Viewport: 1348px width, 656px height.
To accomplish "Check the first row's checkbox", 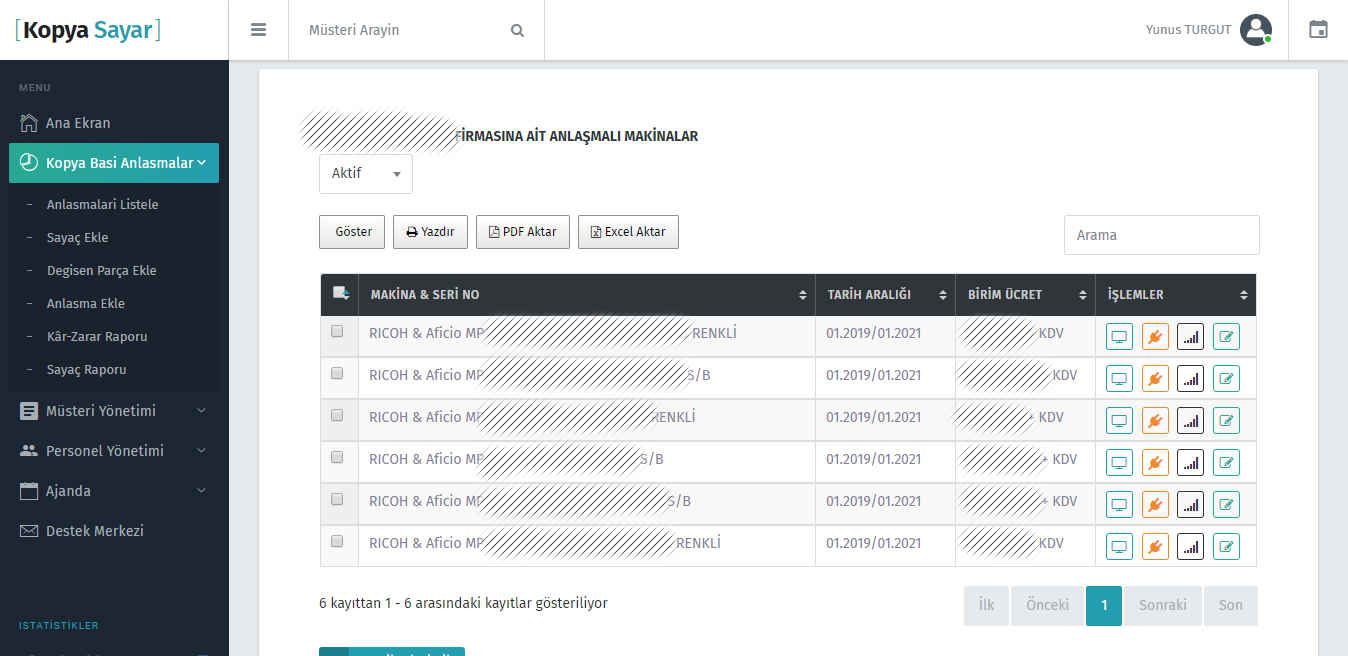I will [337, 331].
